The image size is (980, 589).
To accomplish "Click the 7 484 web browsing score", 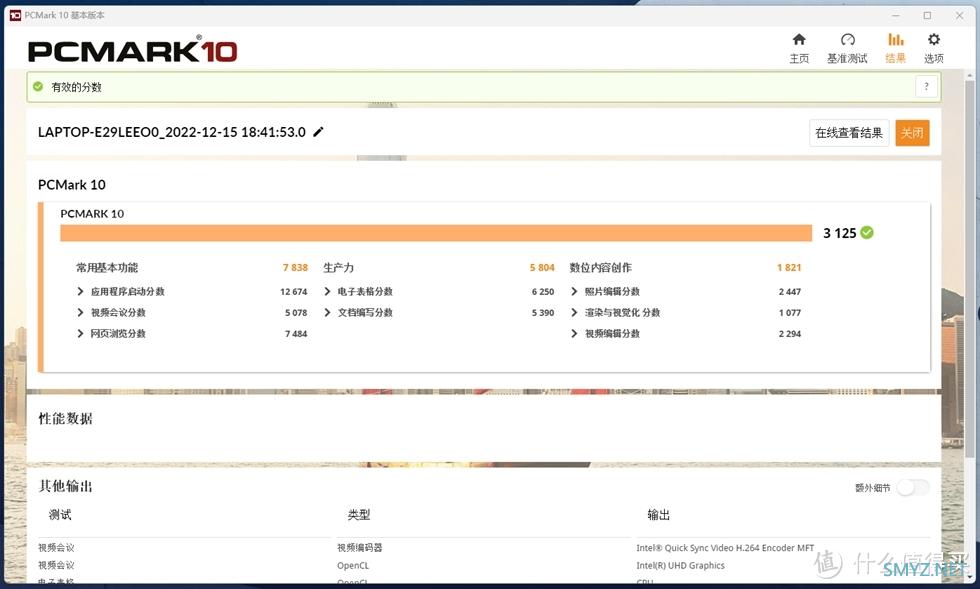I will coord(296,334).
